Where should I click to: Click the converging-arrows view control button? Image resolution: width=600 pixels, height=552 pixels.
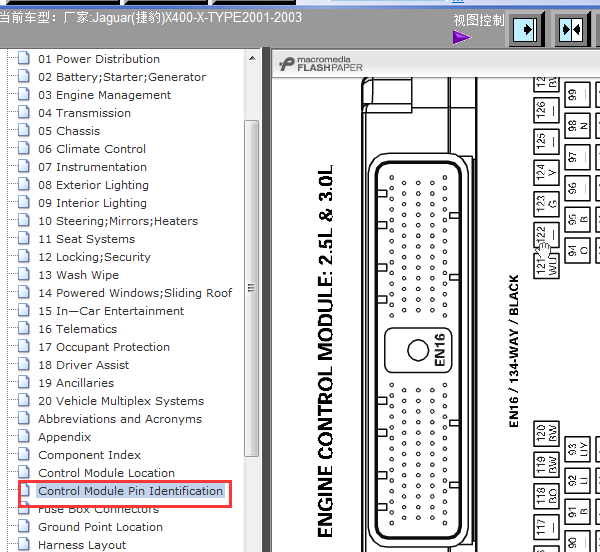(x=570, y=30)
